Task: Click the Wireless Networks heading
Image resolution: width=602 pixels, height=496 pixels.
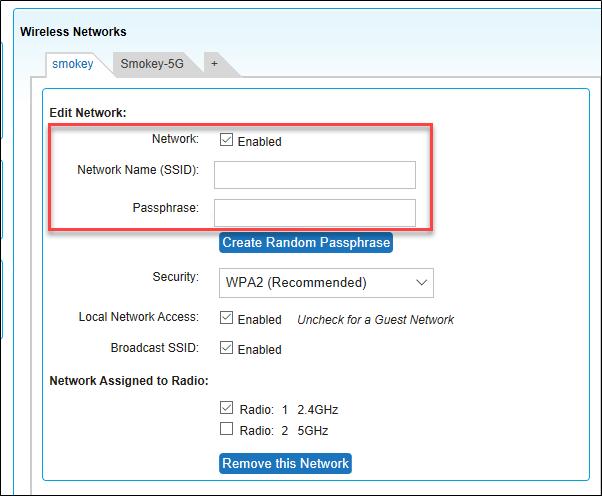Action: click(73, 33)
